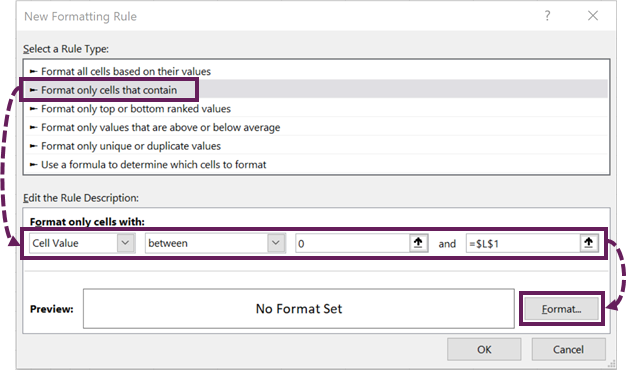628x370 pixels.
Task: Choose 'Format only top or bottom ranked values'
Action: tap(316, 109)
